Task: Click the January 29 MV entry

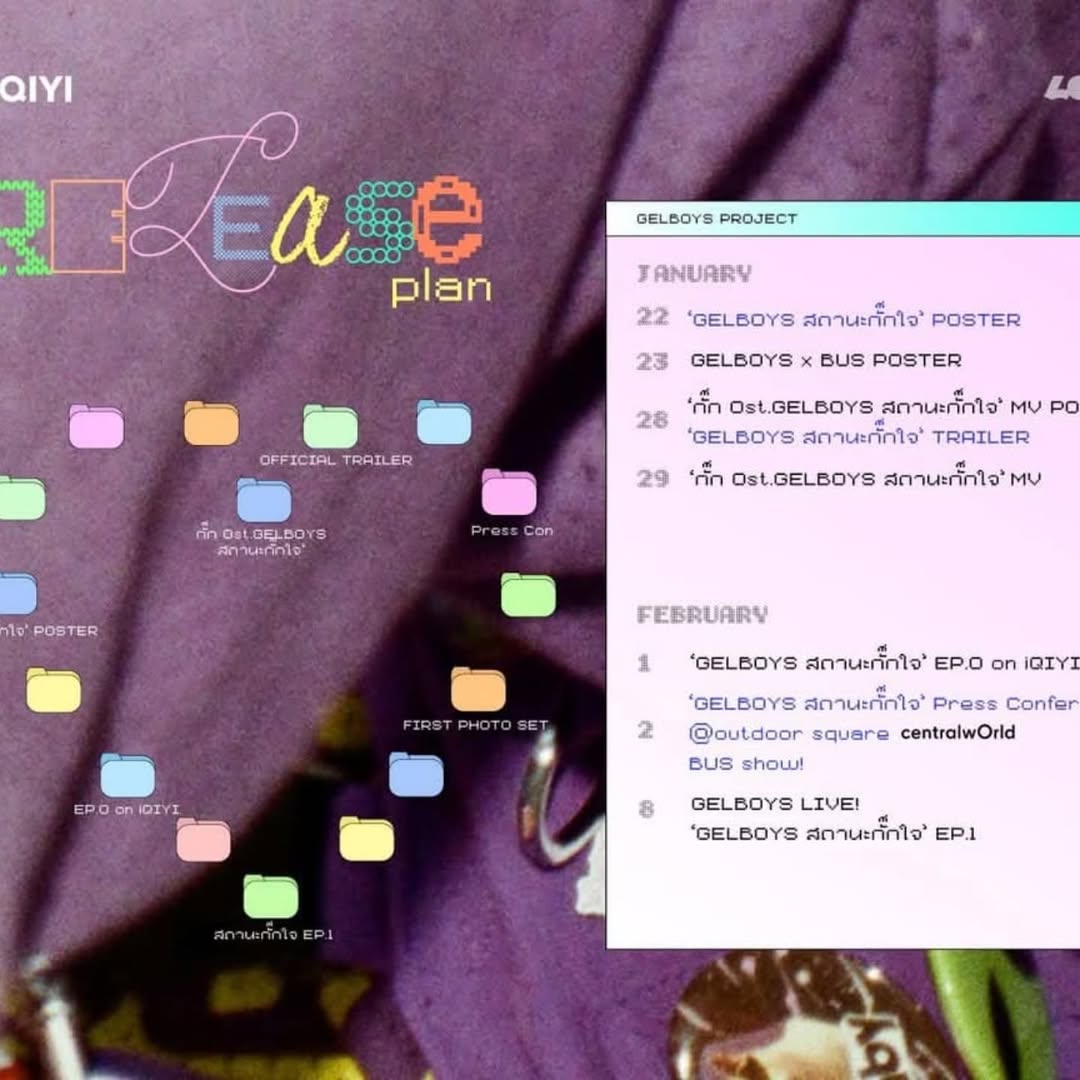Action: [865, 479]
